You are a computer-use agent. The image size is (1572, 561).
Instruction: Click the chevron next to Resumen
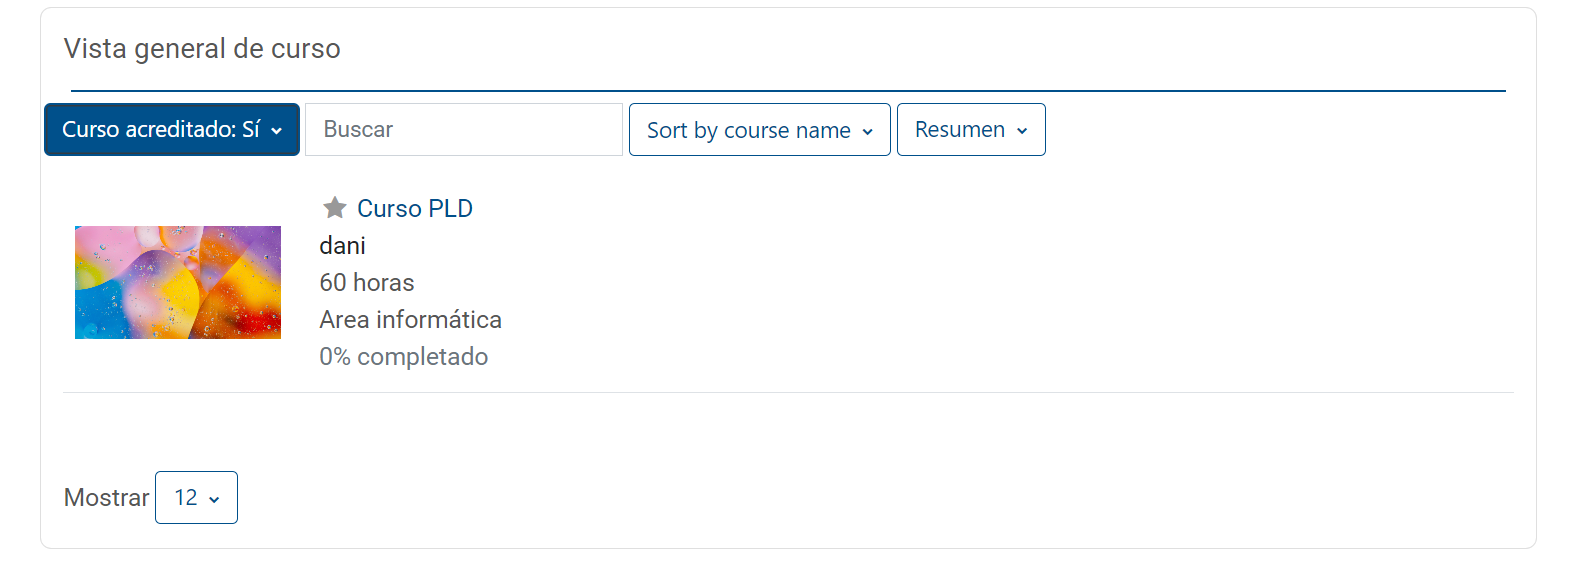[1022, 131]
